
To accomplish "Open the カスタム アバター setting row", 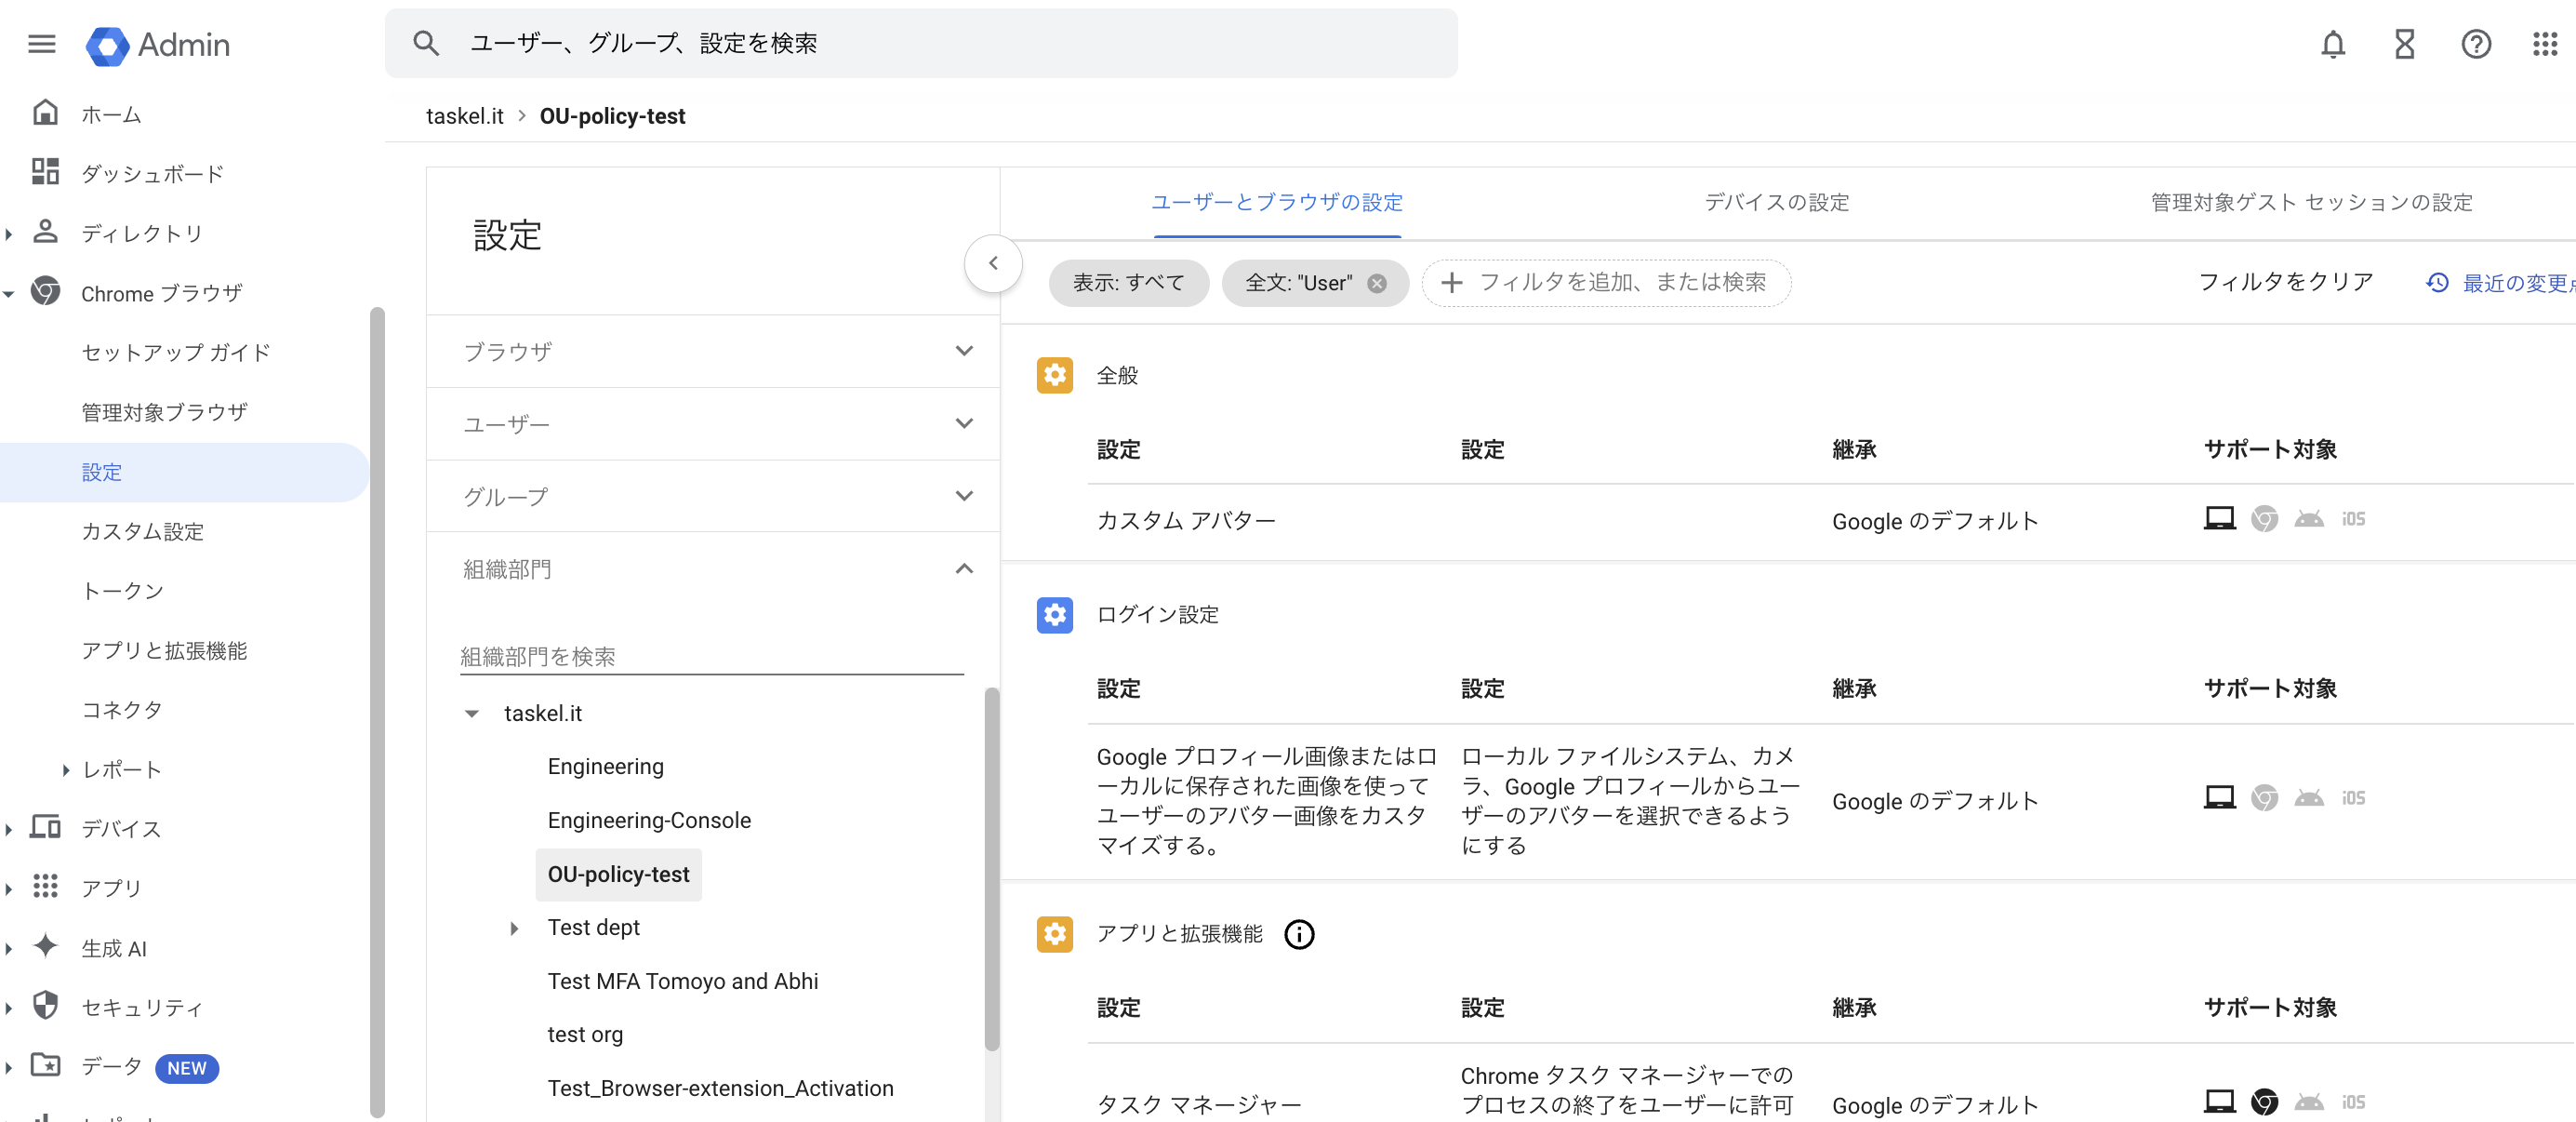I will [1185, 520].
